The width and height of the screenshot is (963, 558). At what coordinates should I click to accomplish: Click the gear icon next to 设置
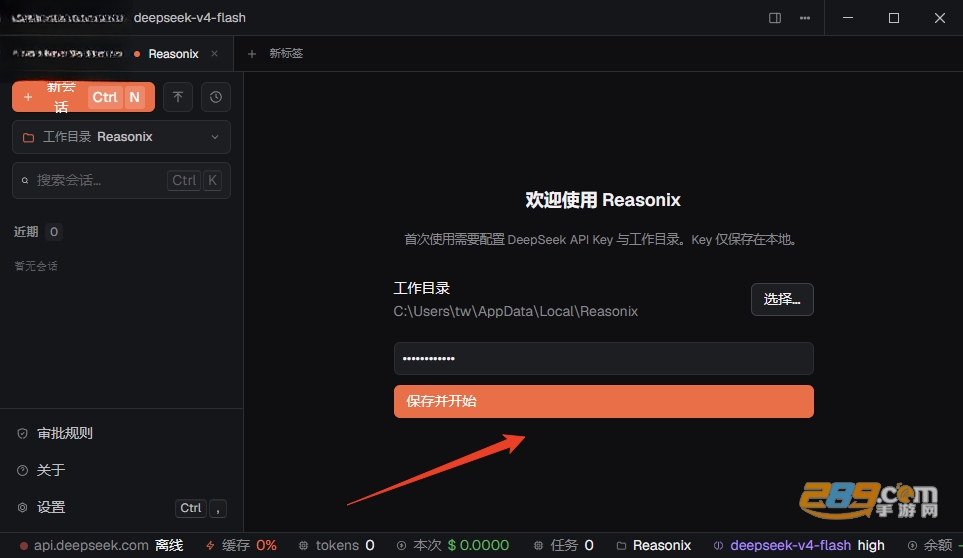22,508
